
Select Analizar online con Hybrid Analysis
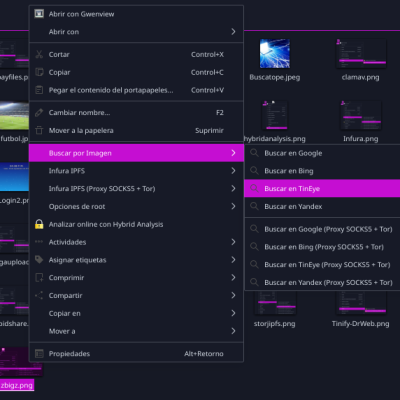point(136,224)
